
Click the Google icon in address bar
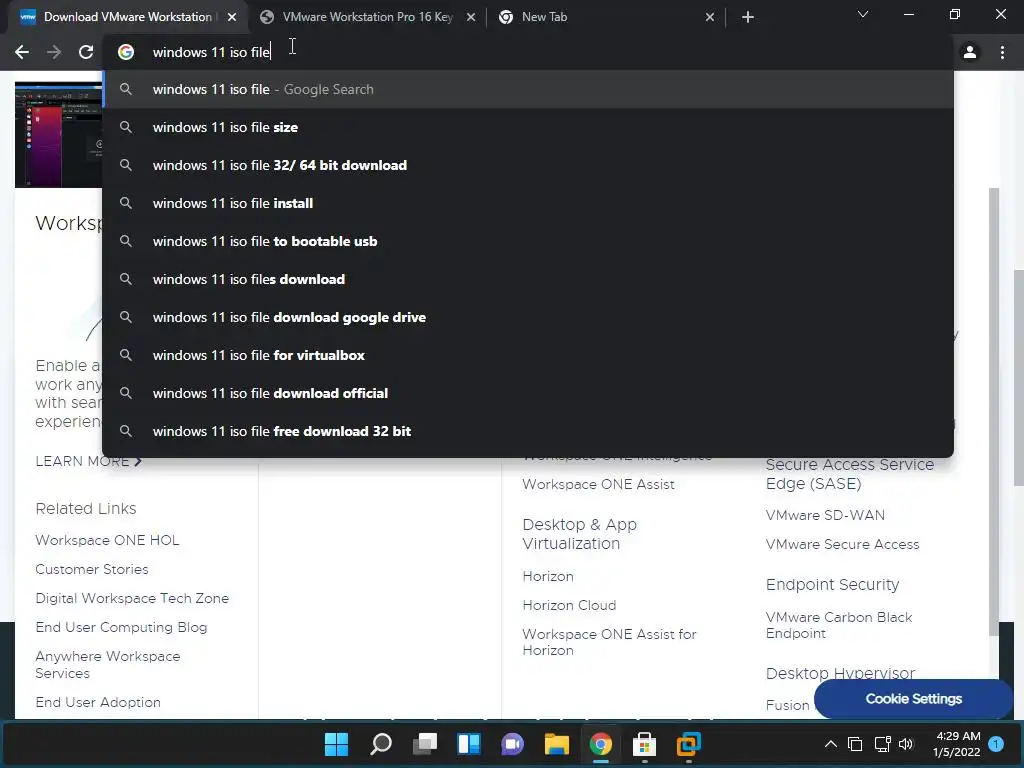point(126,52)
